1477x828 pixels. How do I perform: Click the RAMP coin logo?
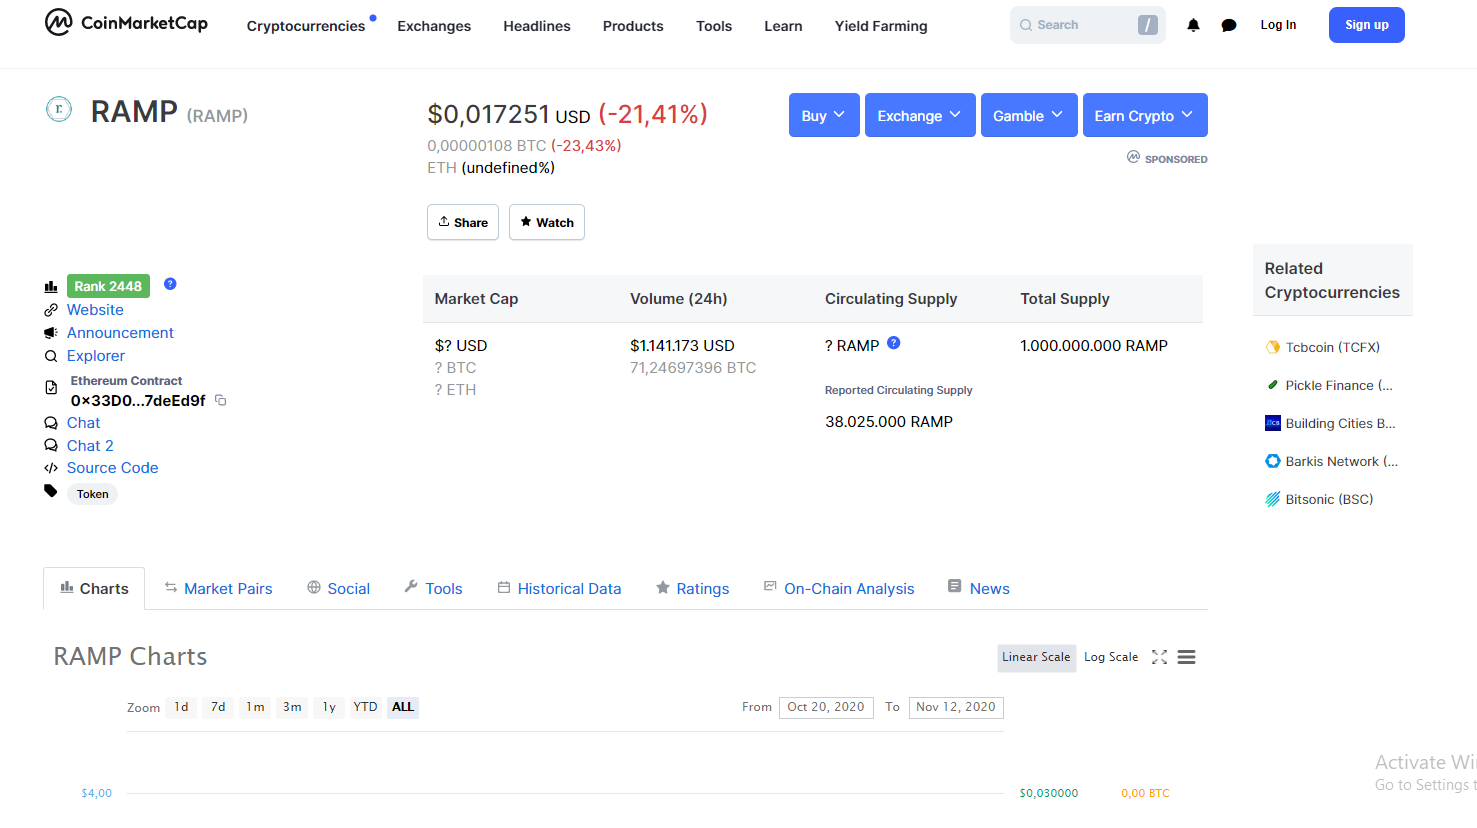pos(59,109)
